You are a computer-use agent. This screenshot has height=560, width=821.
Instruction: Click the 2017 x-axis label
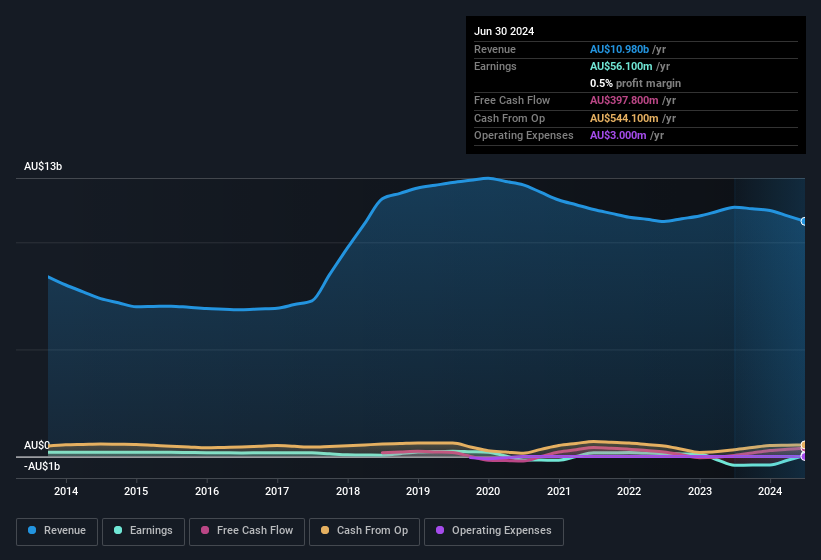(x=277, y=491)
